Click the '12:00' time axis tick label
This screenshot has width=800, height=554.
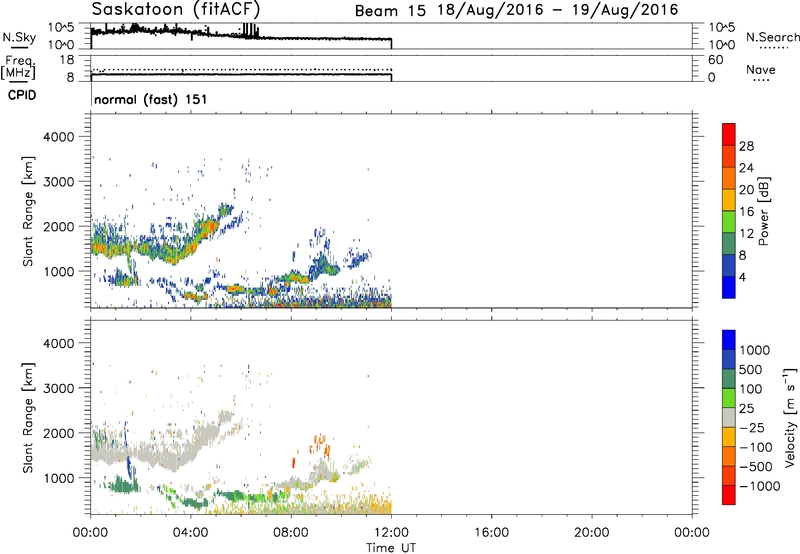pos(391,533)
